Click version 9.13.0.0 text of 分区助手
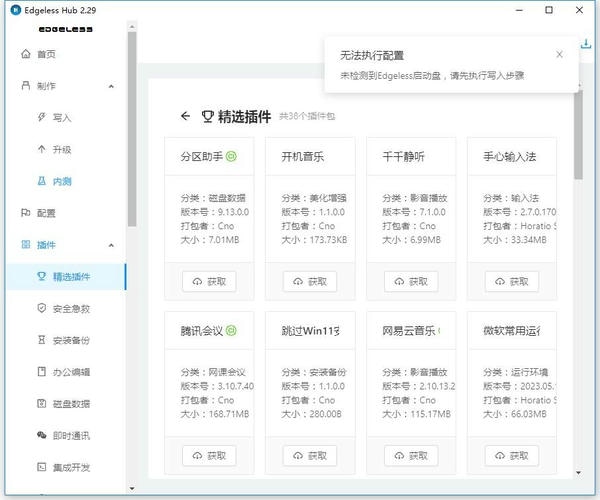 [233, 212]
